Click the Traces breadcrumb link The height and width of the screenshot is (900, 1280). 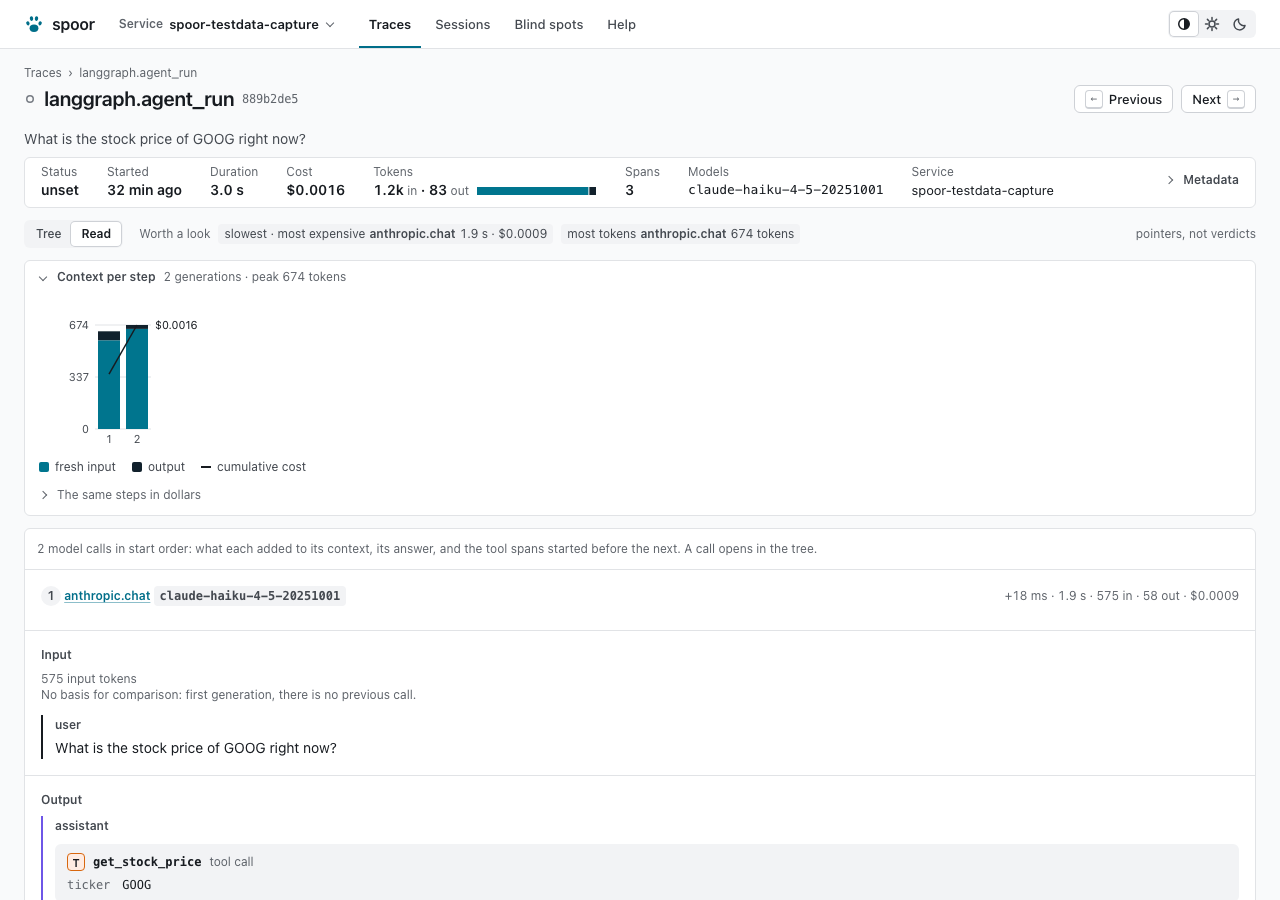43,73
